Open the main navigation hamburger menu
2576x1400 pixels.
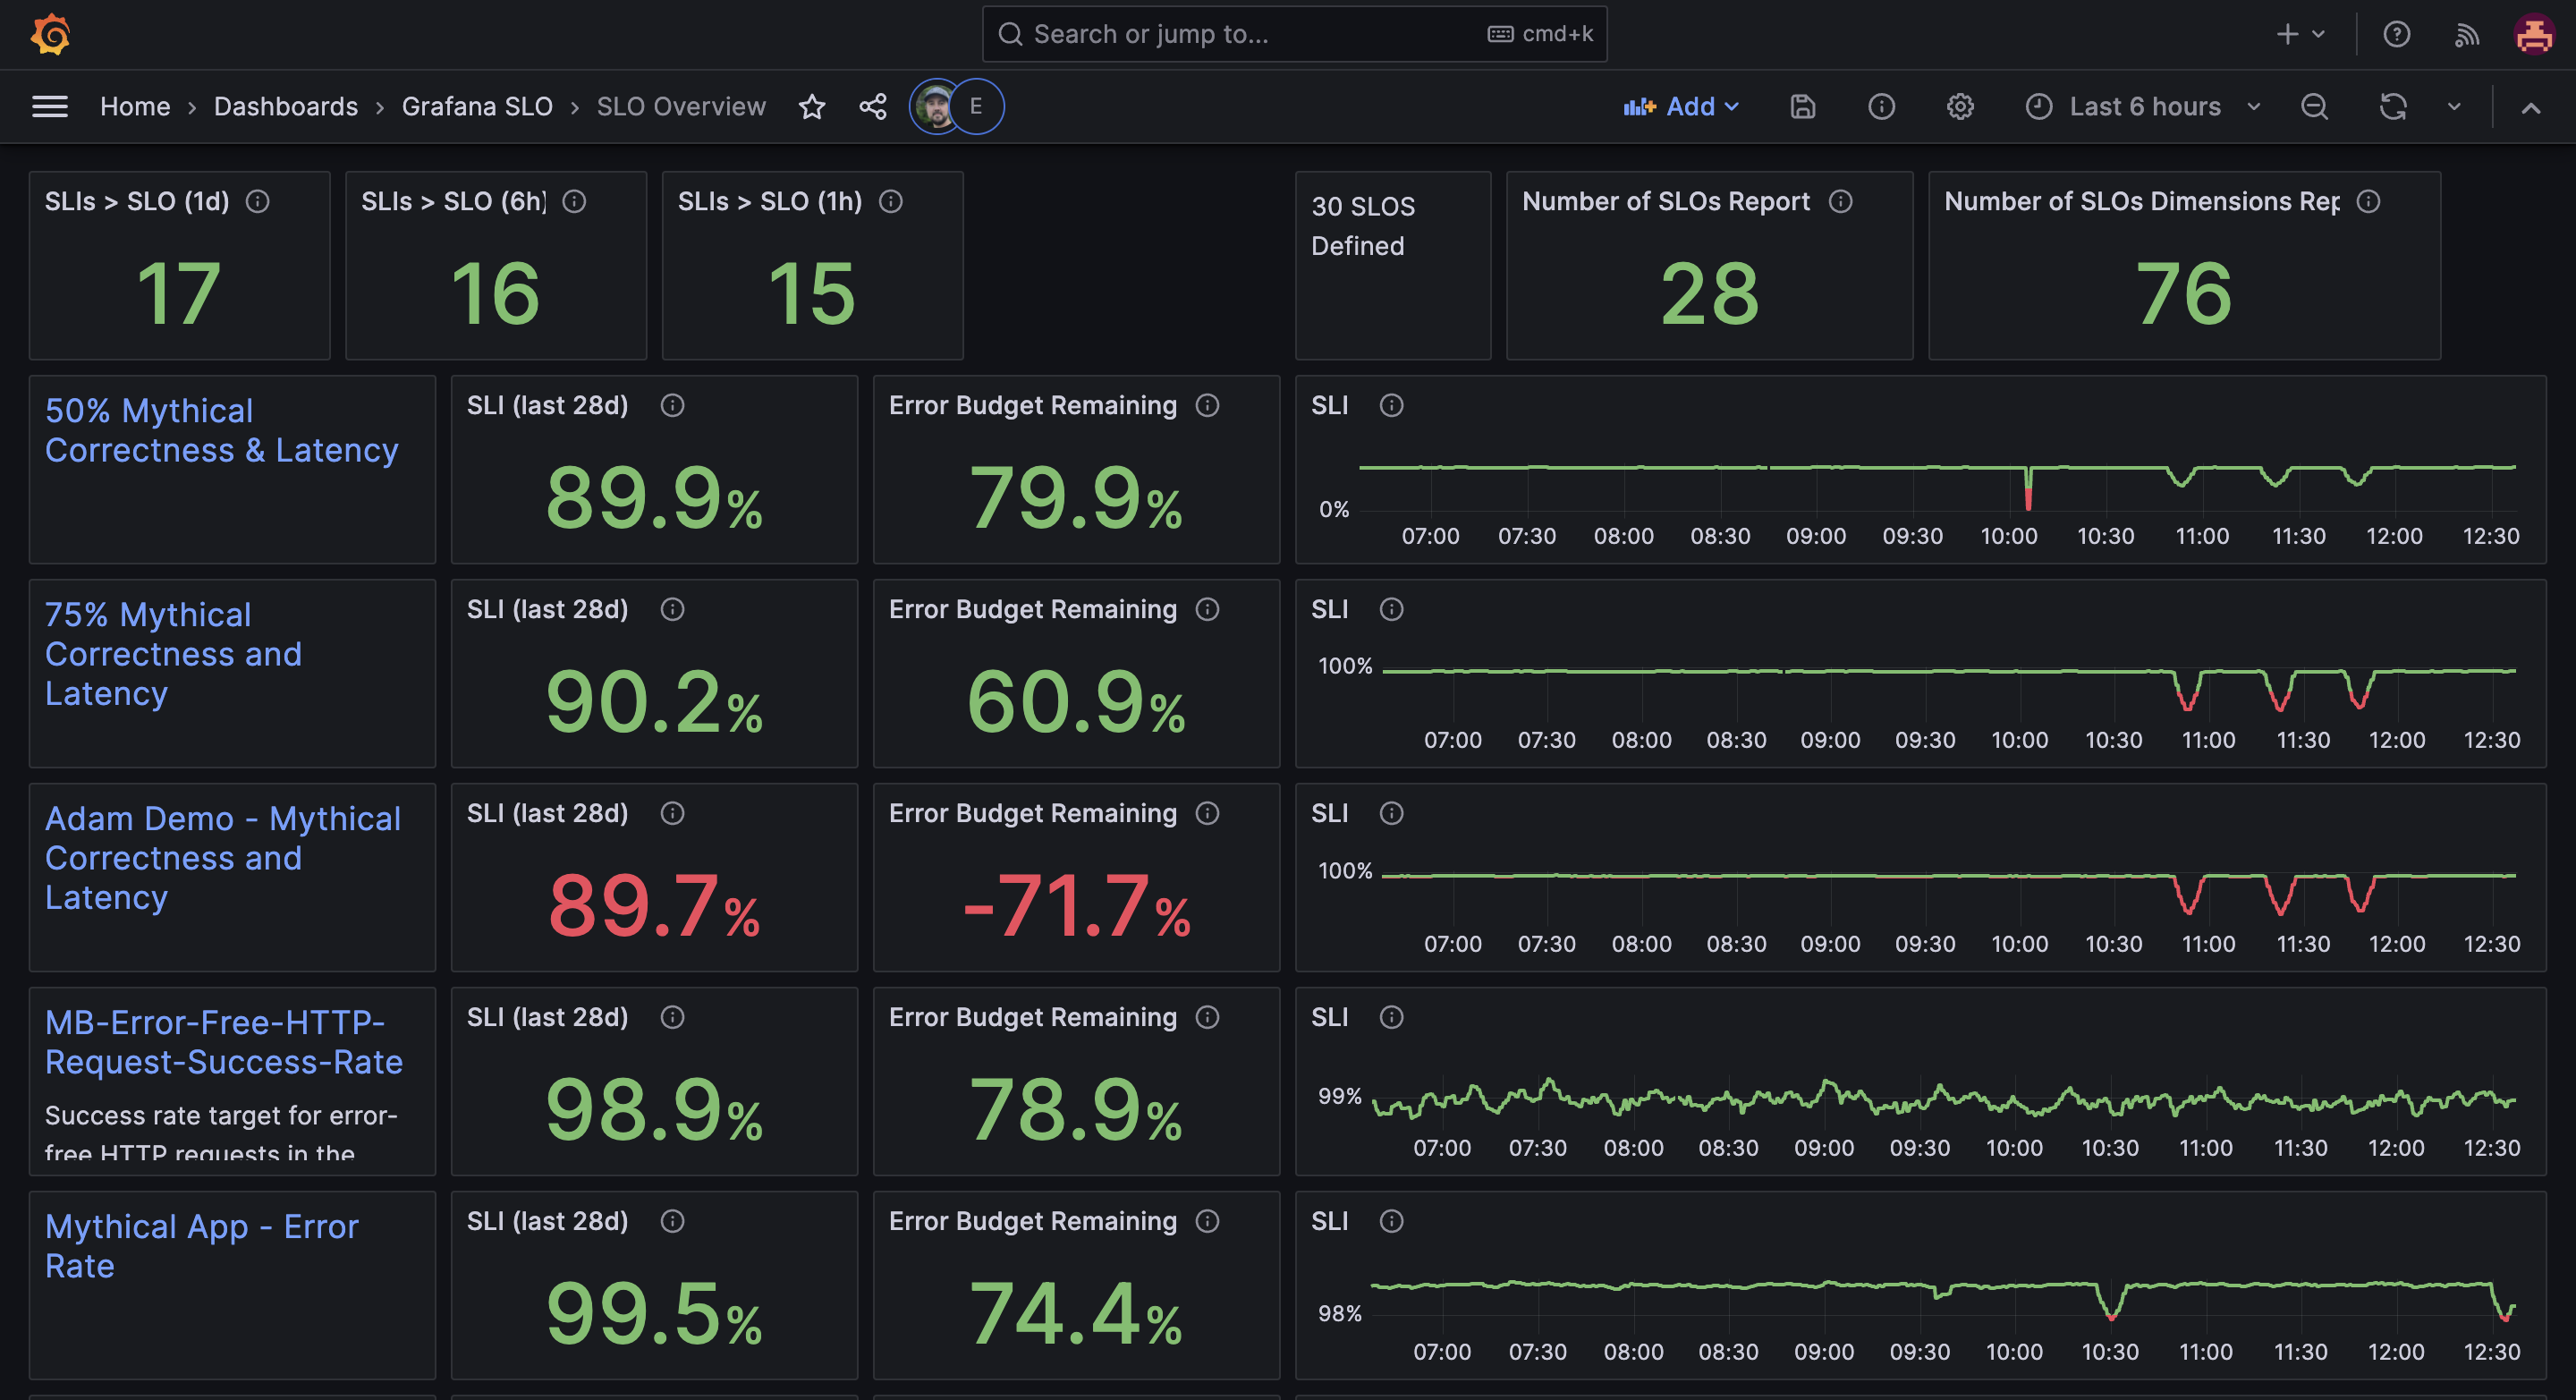(x=49, y=107)
